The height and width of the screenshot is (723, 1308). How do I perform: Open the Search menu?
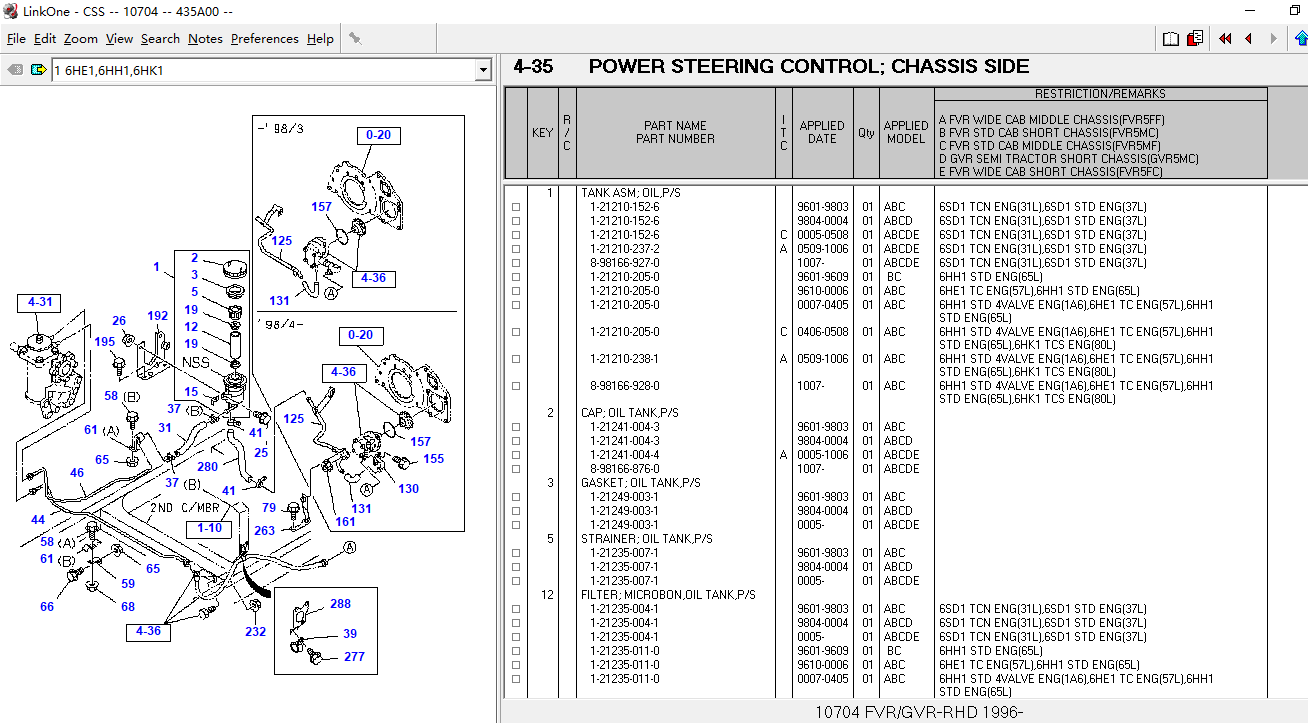pos(160,39)
